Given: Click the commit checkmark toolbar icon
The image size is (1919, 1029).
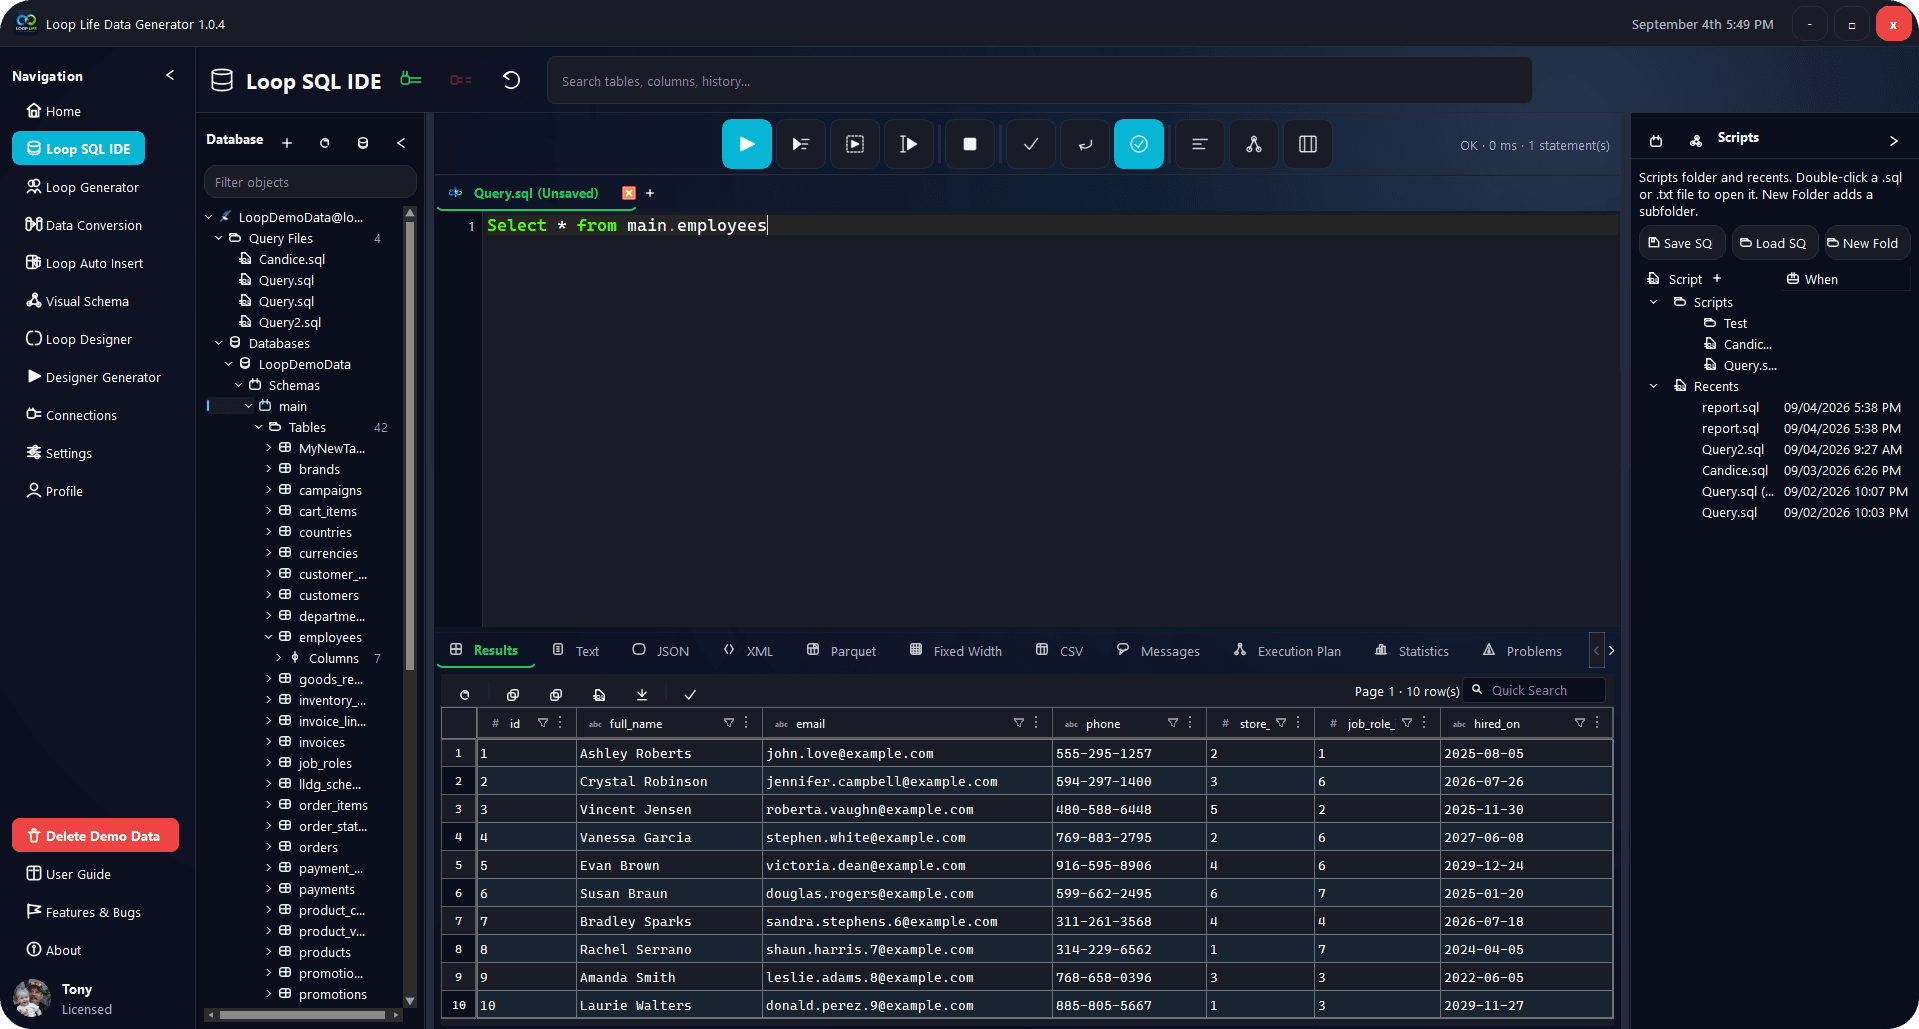Looking at the screenshot, I should click(x=1030, y=144).
